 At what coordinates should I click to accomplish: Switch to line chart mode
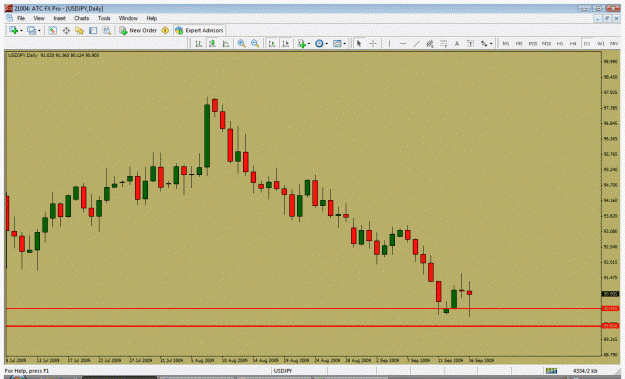coord(226,43)
